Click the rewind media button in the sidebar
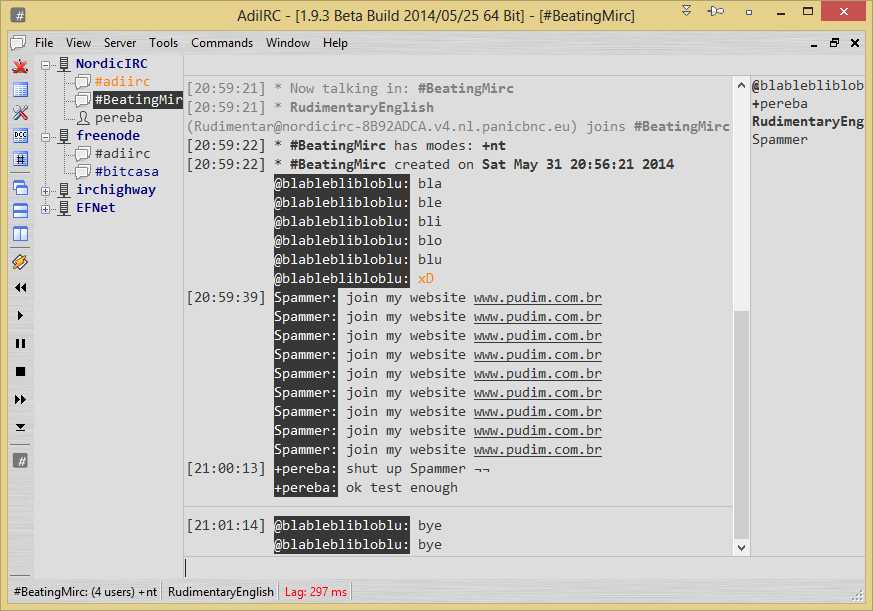Image resolution: width=873 pixels, height=611 pixels. (x=21, y=287)
